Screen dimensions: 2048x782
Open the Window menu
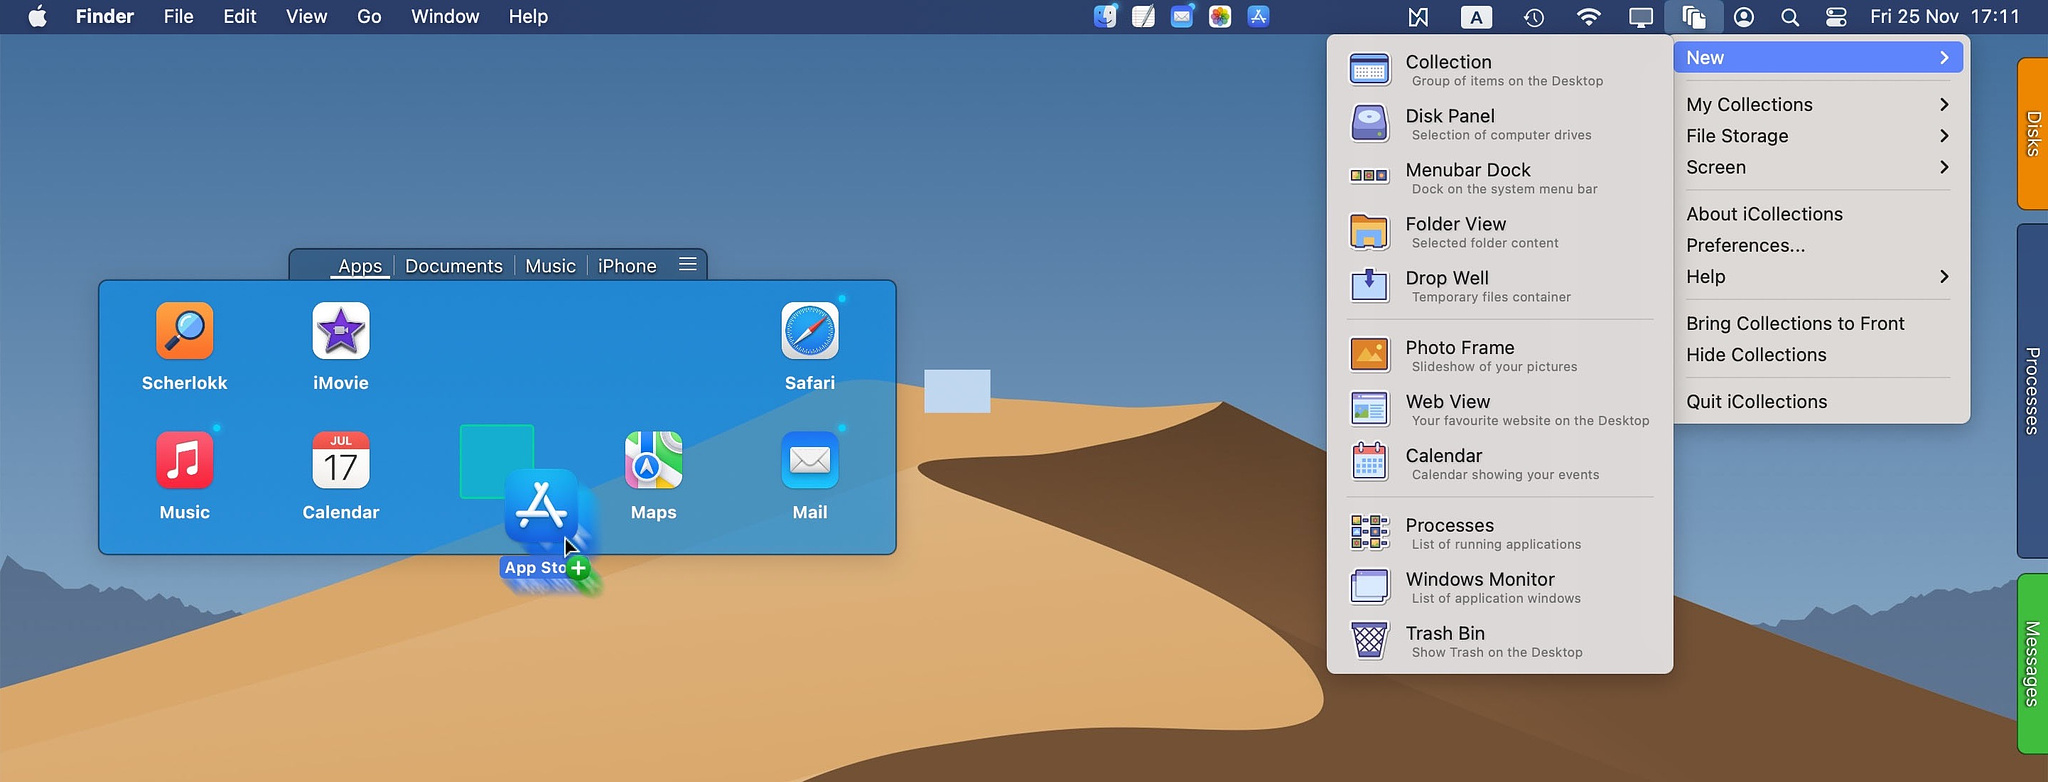click(x=445, y=16)
